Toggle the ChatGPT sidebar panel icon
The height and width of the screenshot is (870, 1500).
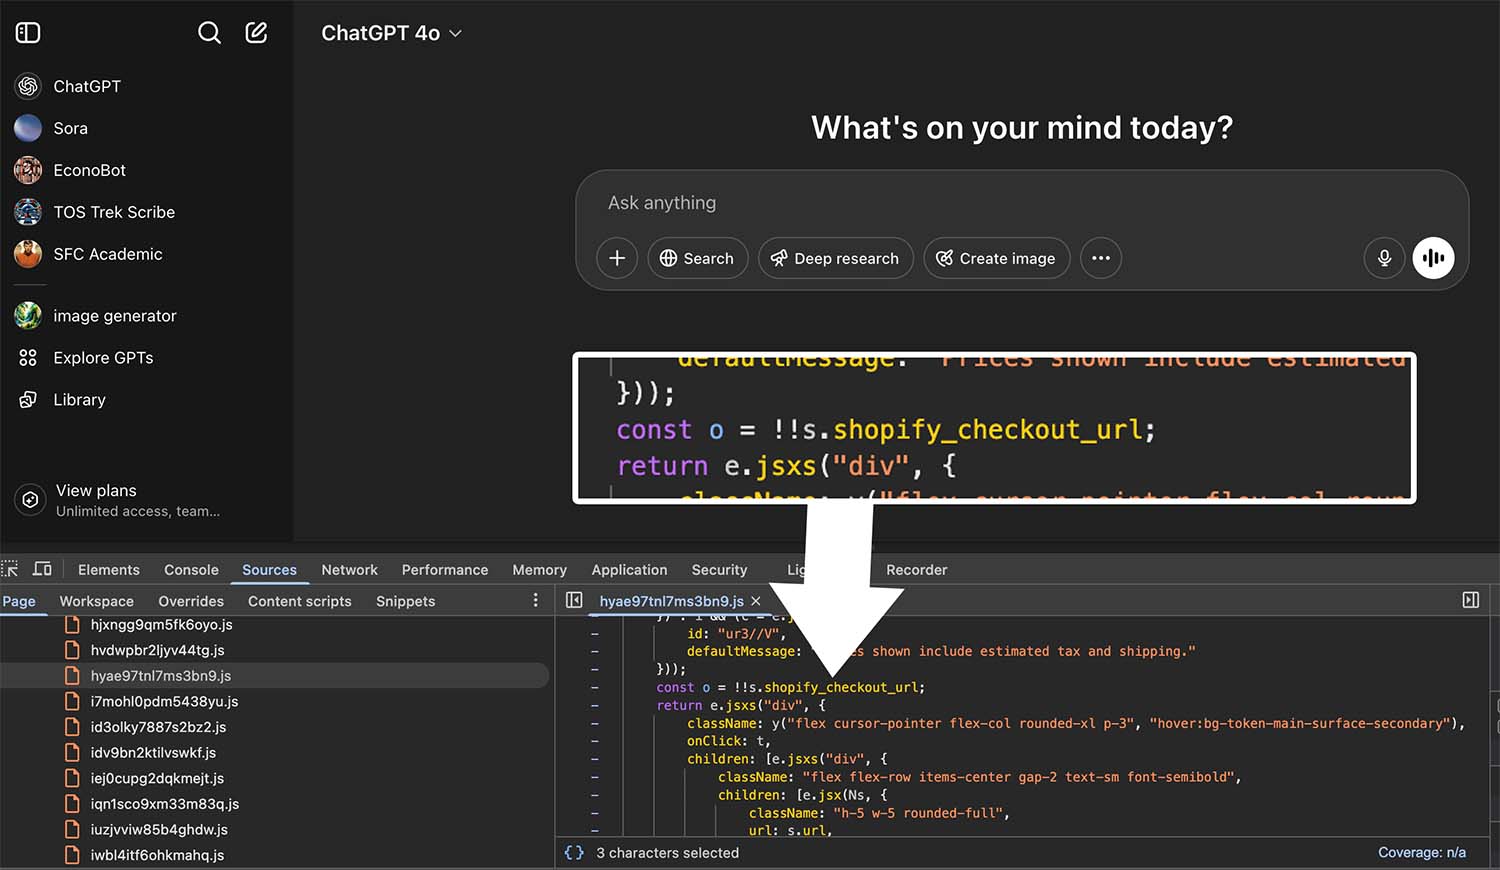[28, 33]
